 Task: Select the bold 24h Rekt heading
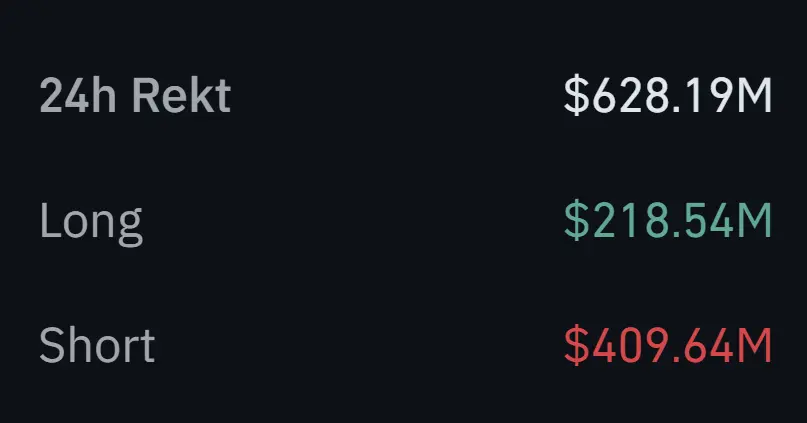click(135, 97)
